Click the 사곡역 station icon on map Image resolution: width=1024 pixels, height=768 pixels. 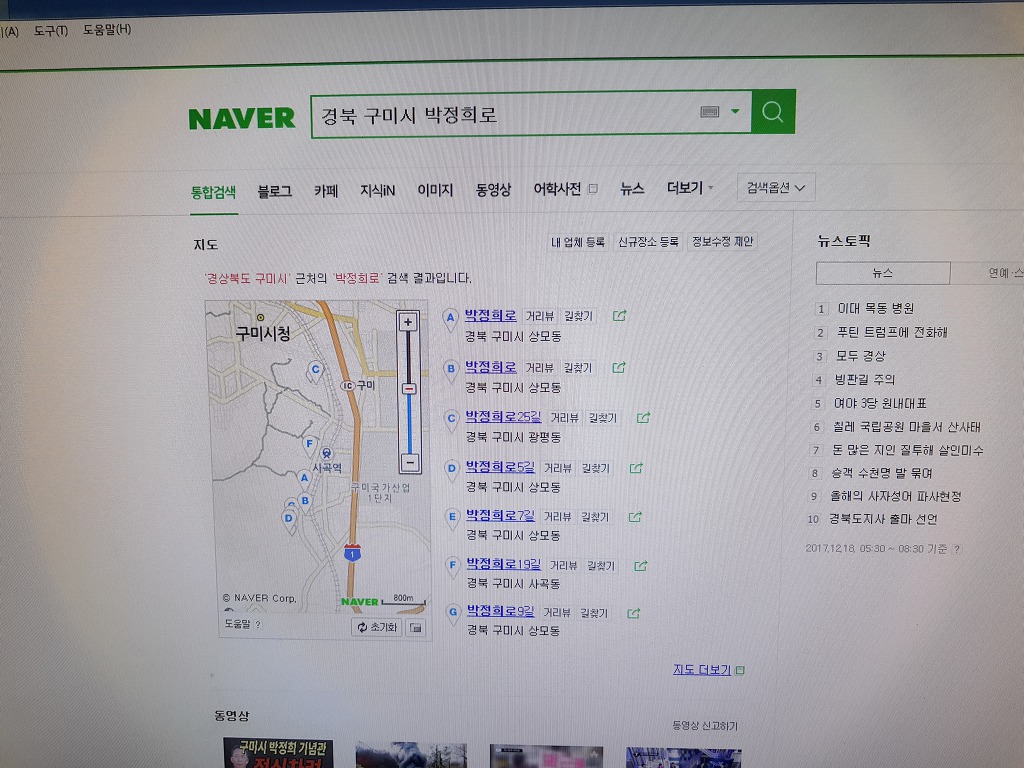(x=327, y=453)
